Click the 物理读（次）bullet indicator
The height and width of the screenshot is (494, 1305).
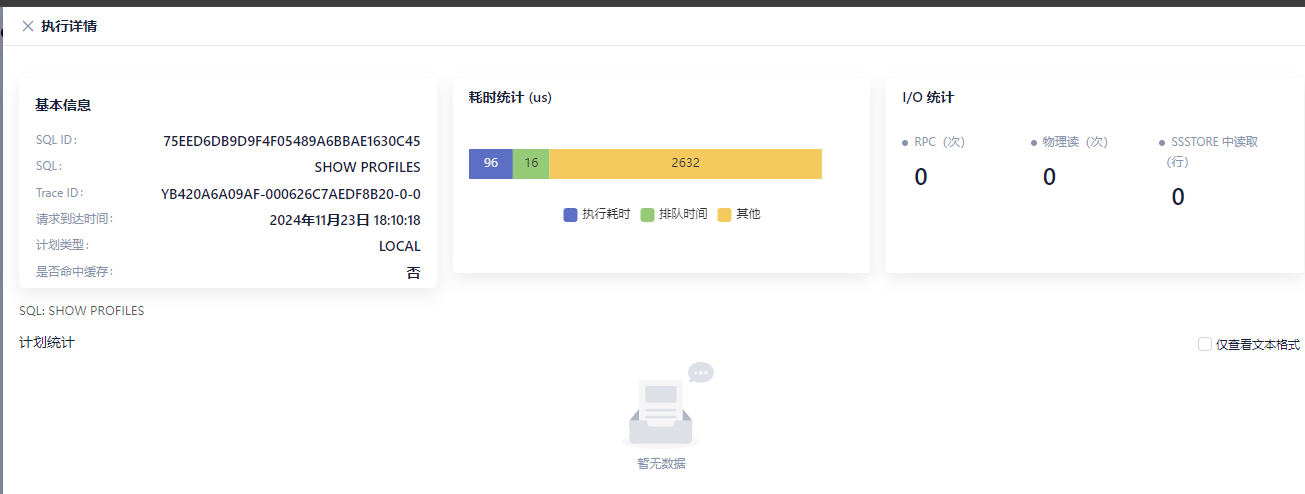click(1033, 143)
